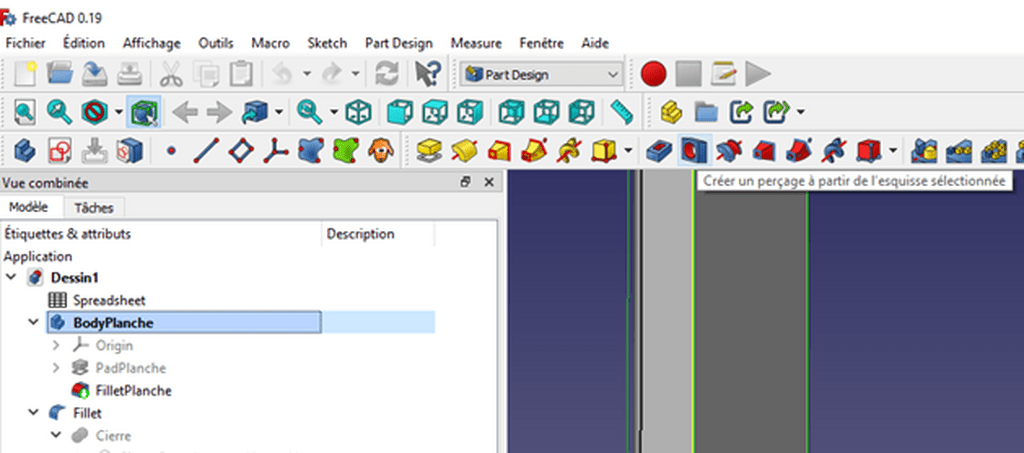Click the What's This help pointer
Image resolution: width=1024 pixels, height=453 pixels.
[x=429, y=74]
